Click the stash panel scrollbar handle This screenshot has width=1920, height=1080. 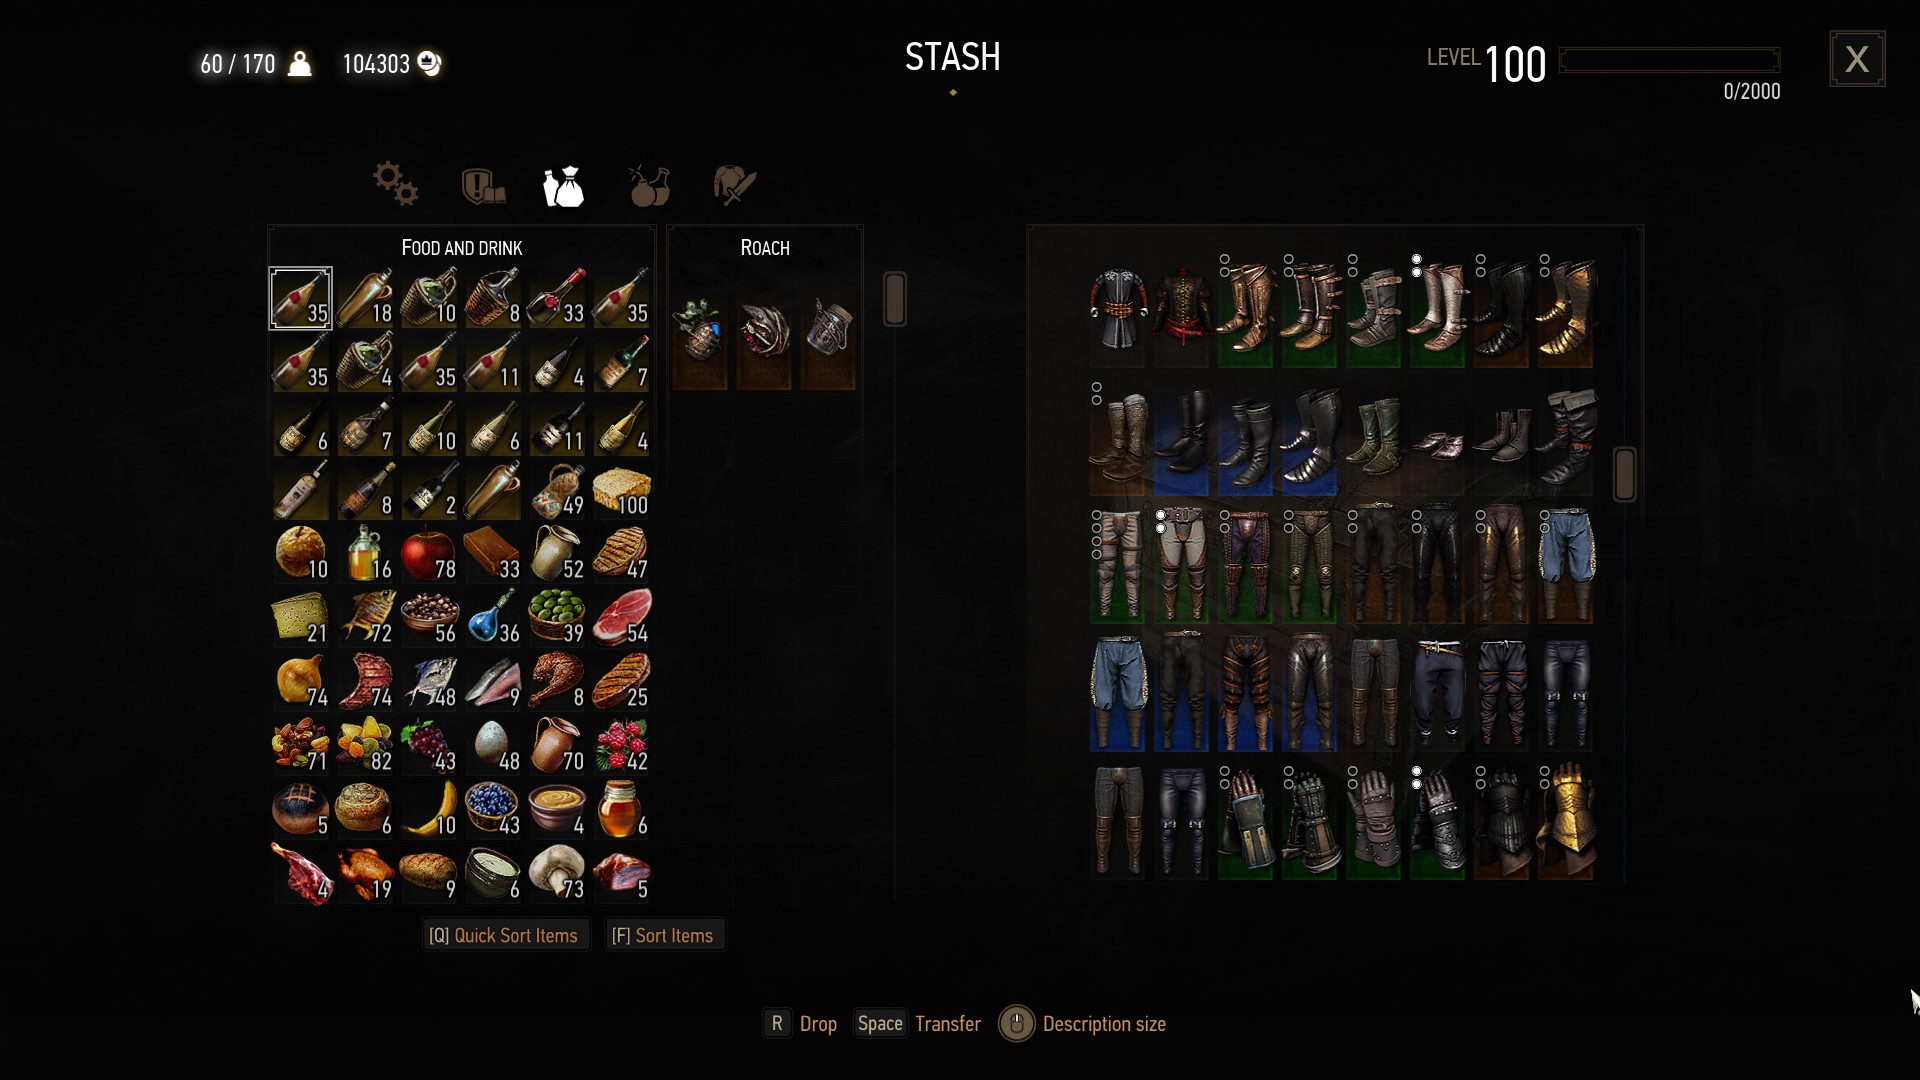point(1624,474)
